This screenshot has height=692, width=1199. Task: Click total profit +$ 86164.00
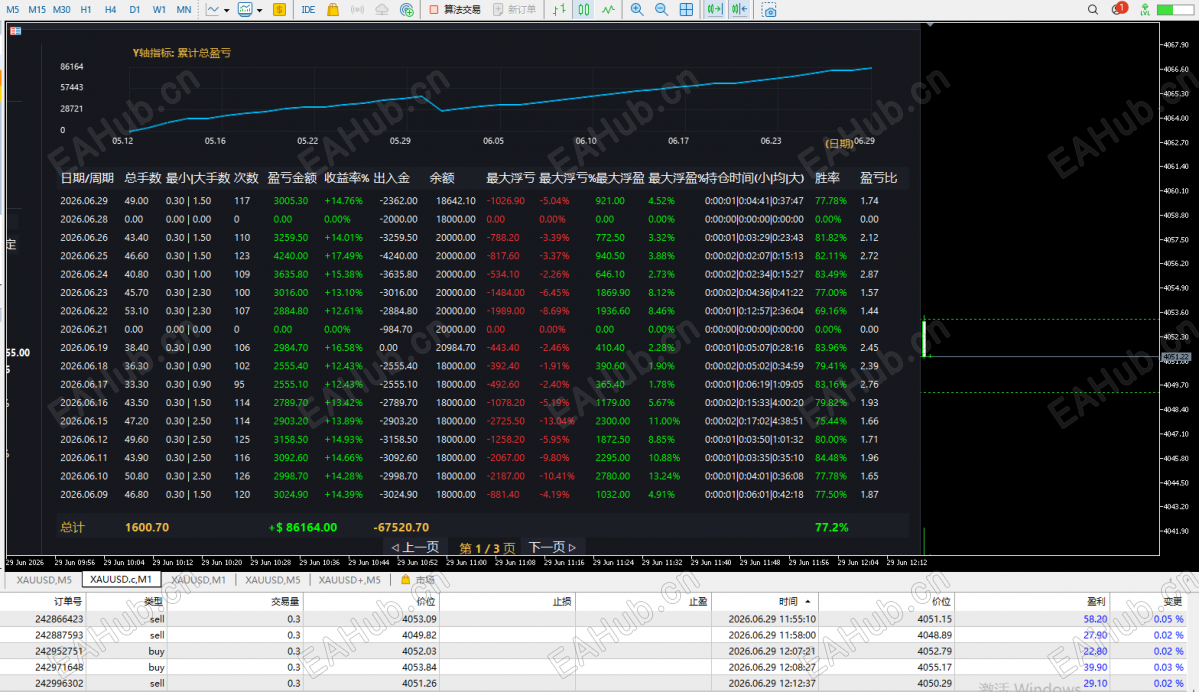pos(303,528)
